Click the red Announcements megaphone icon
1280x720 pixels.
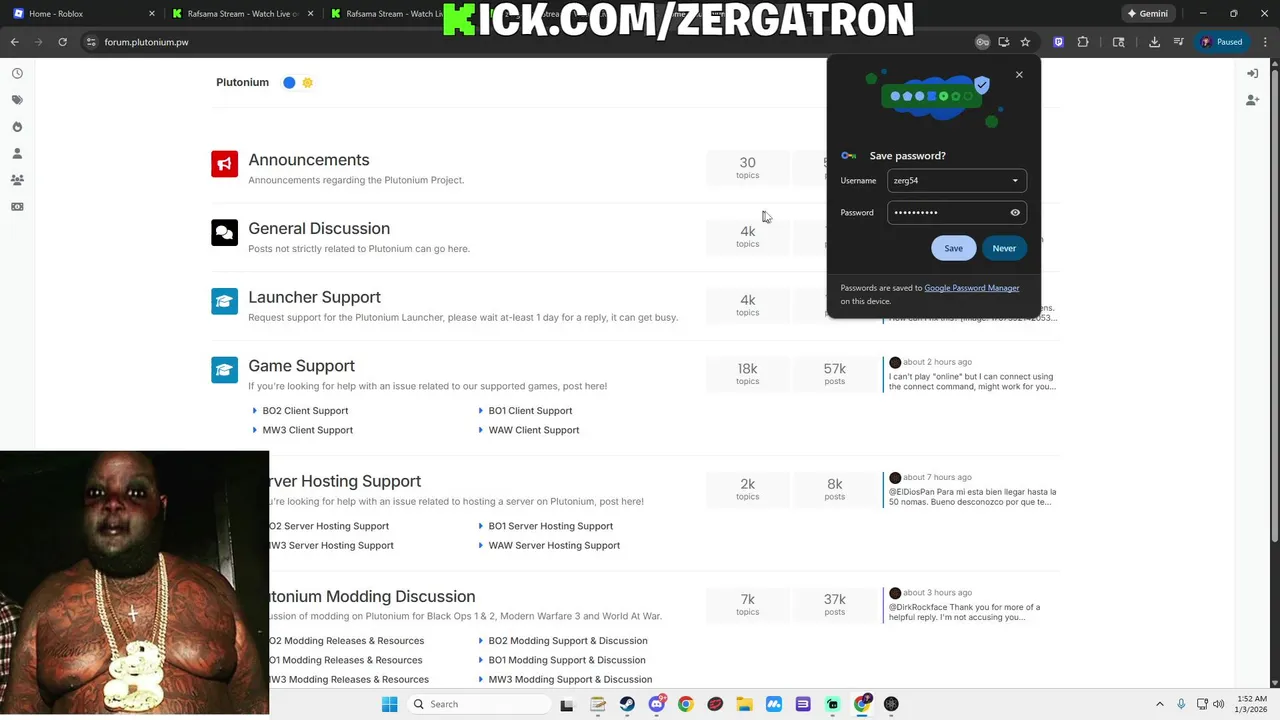coord(224,164)
